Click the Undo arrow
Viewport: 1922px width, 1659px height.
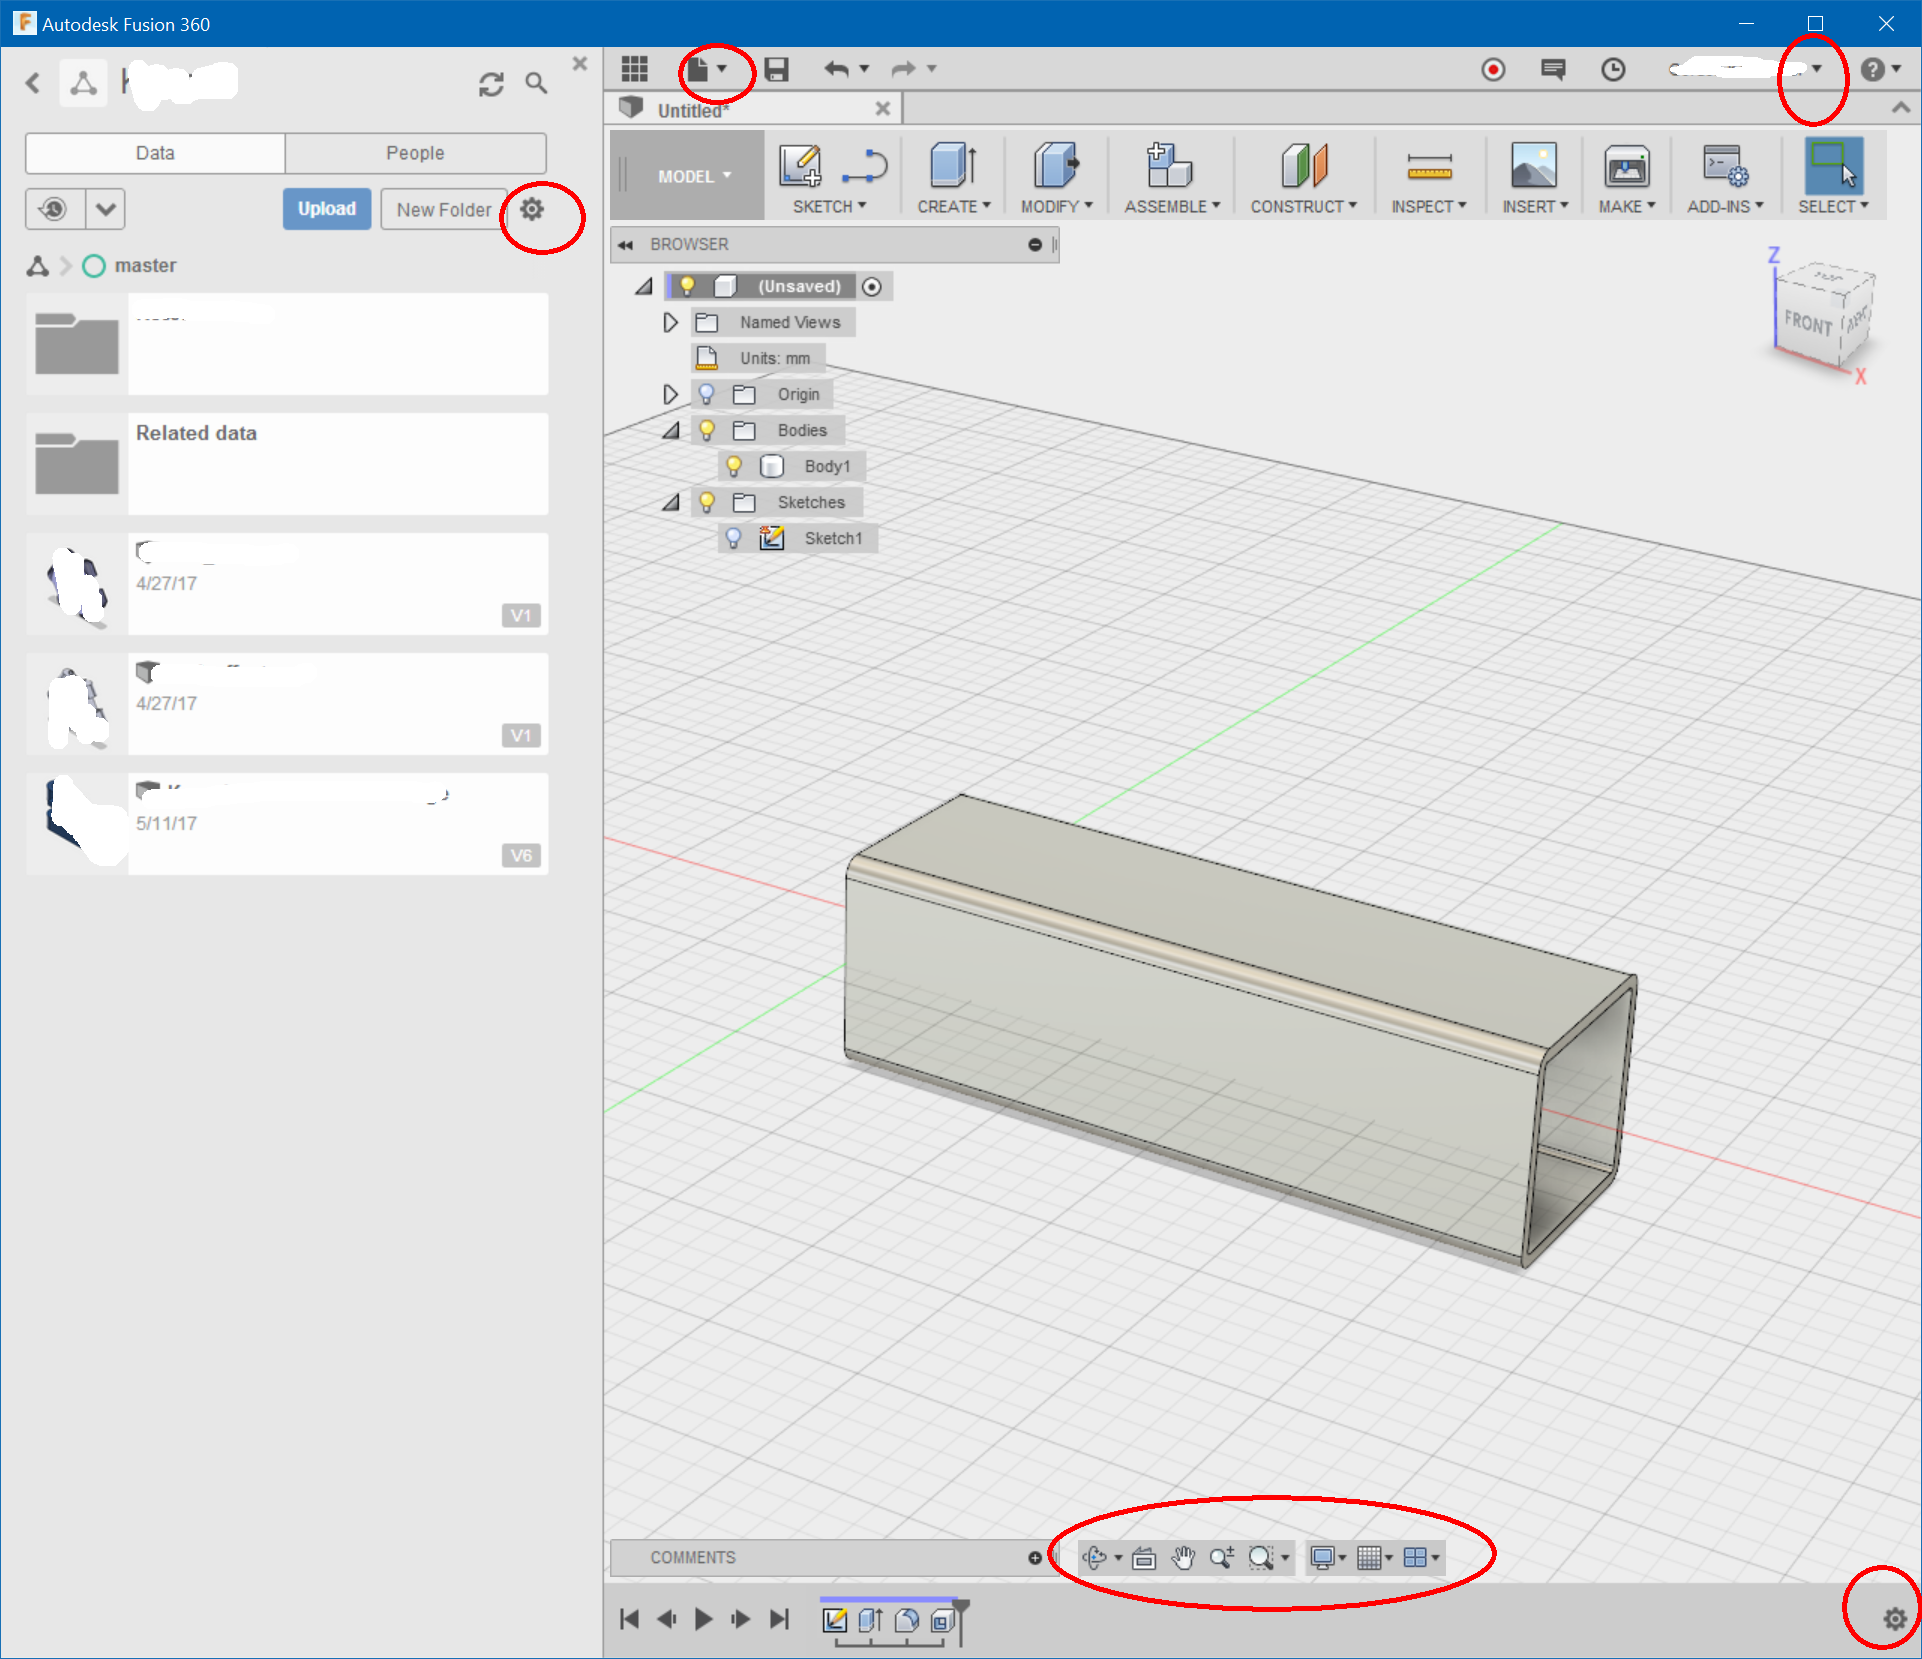[837, 69]
